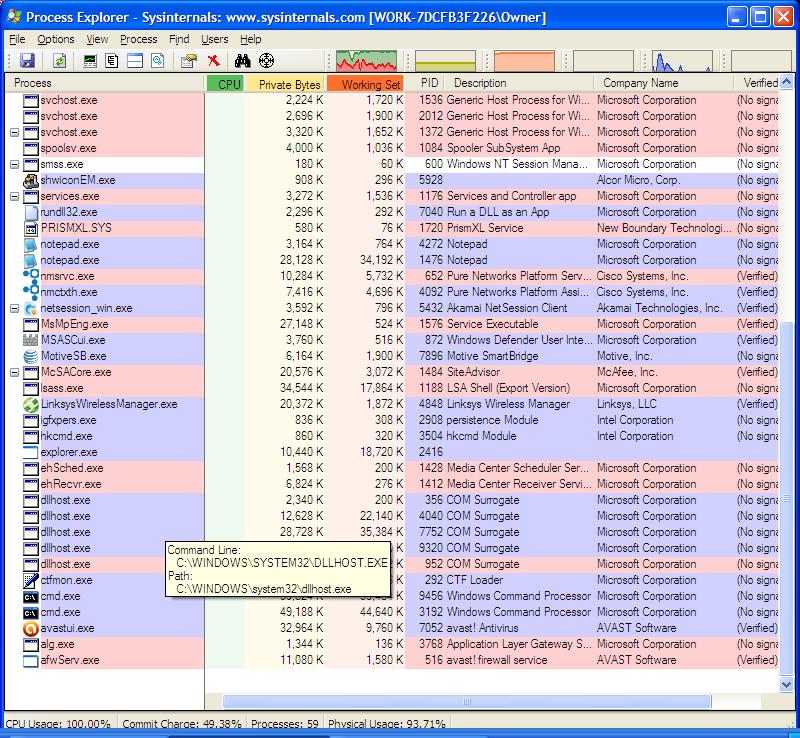Open the View menu

pyautogui.click(x=97, y=39)
